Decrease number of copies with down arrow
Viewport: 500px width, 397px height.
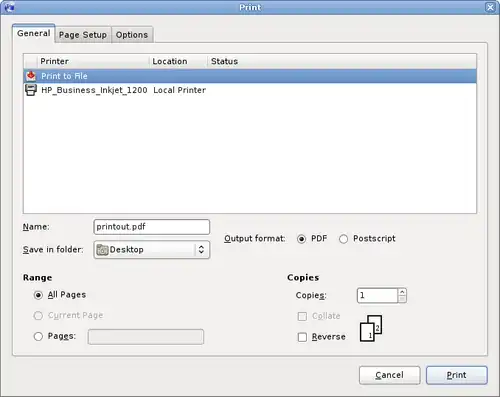point(402,299)
